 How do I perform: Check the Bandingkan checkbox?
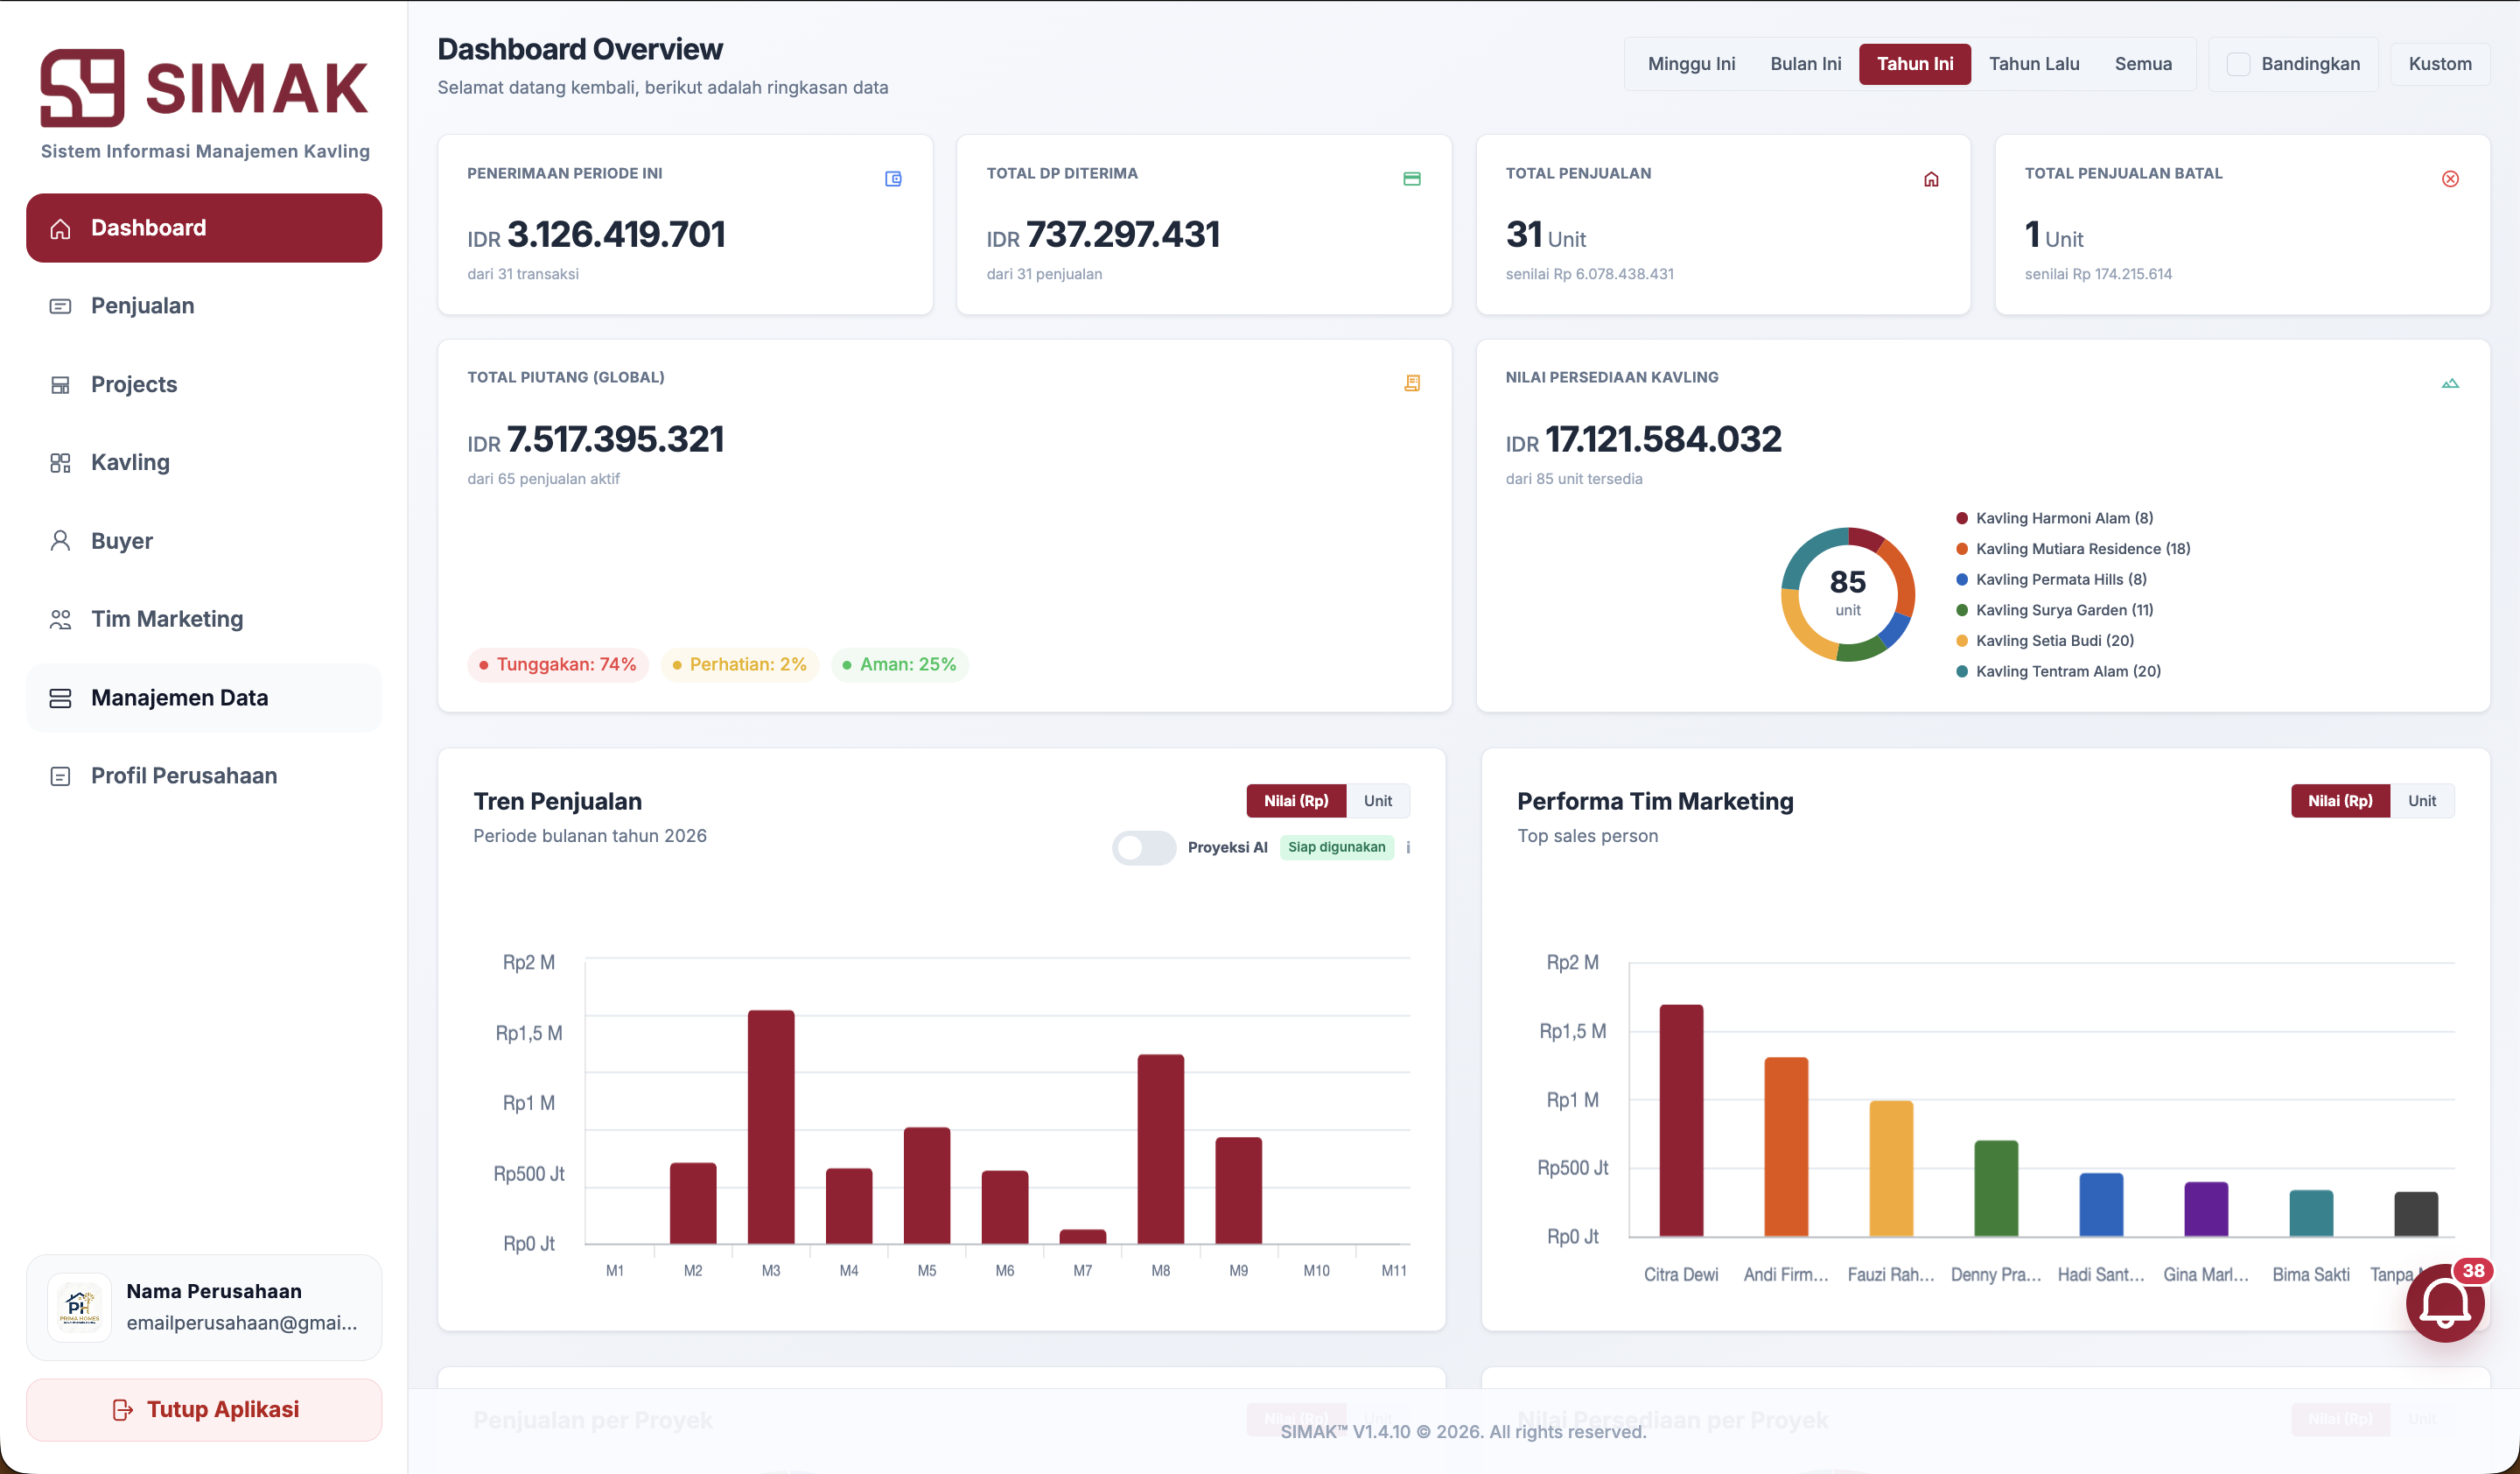point(2238,64)
